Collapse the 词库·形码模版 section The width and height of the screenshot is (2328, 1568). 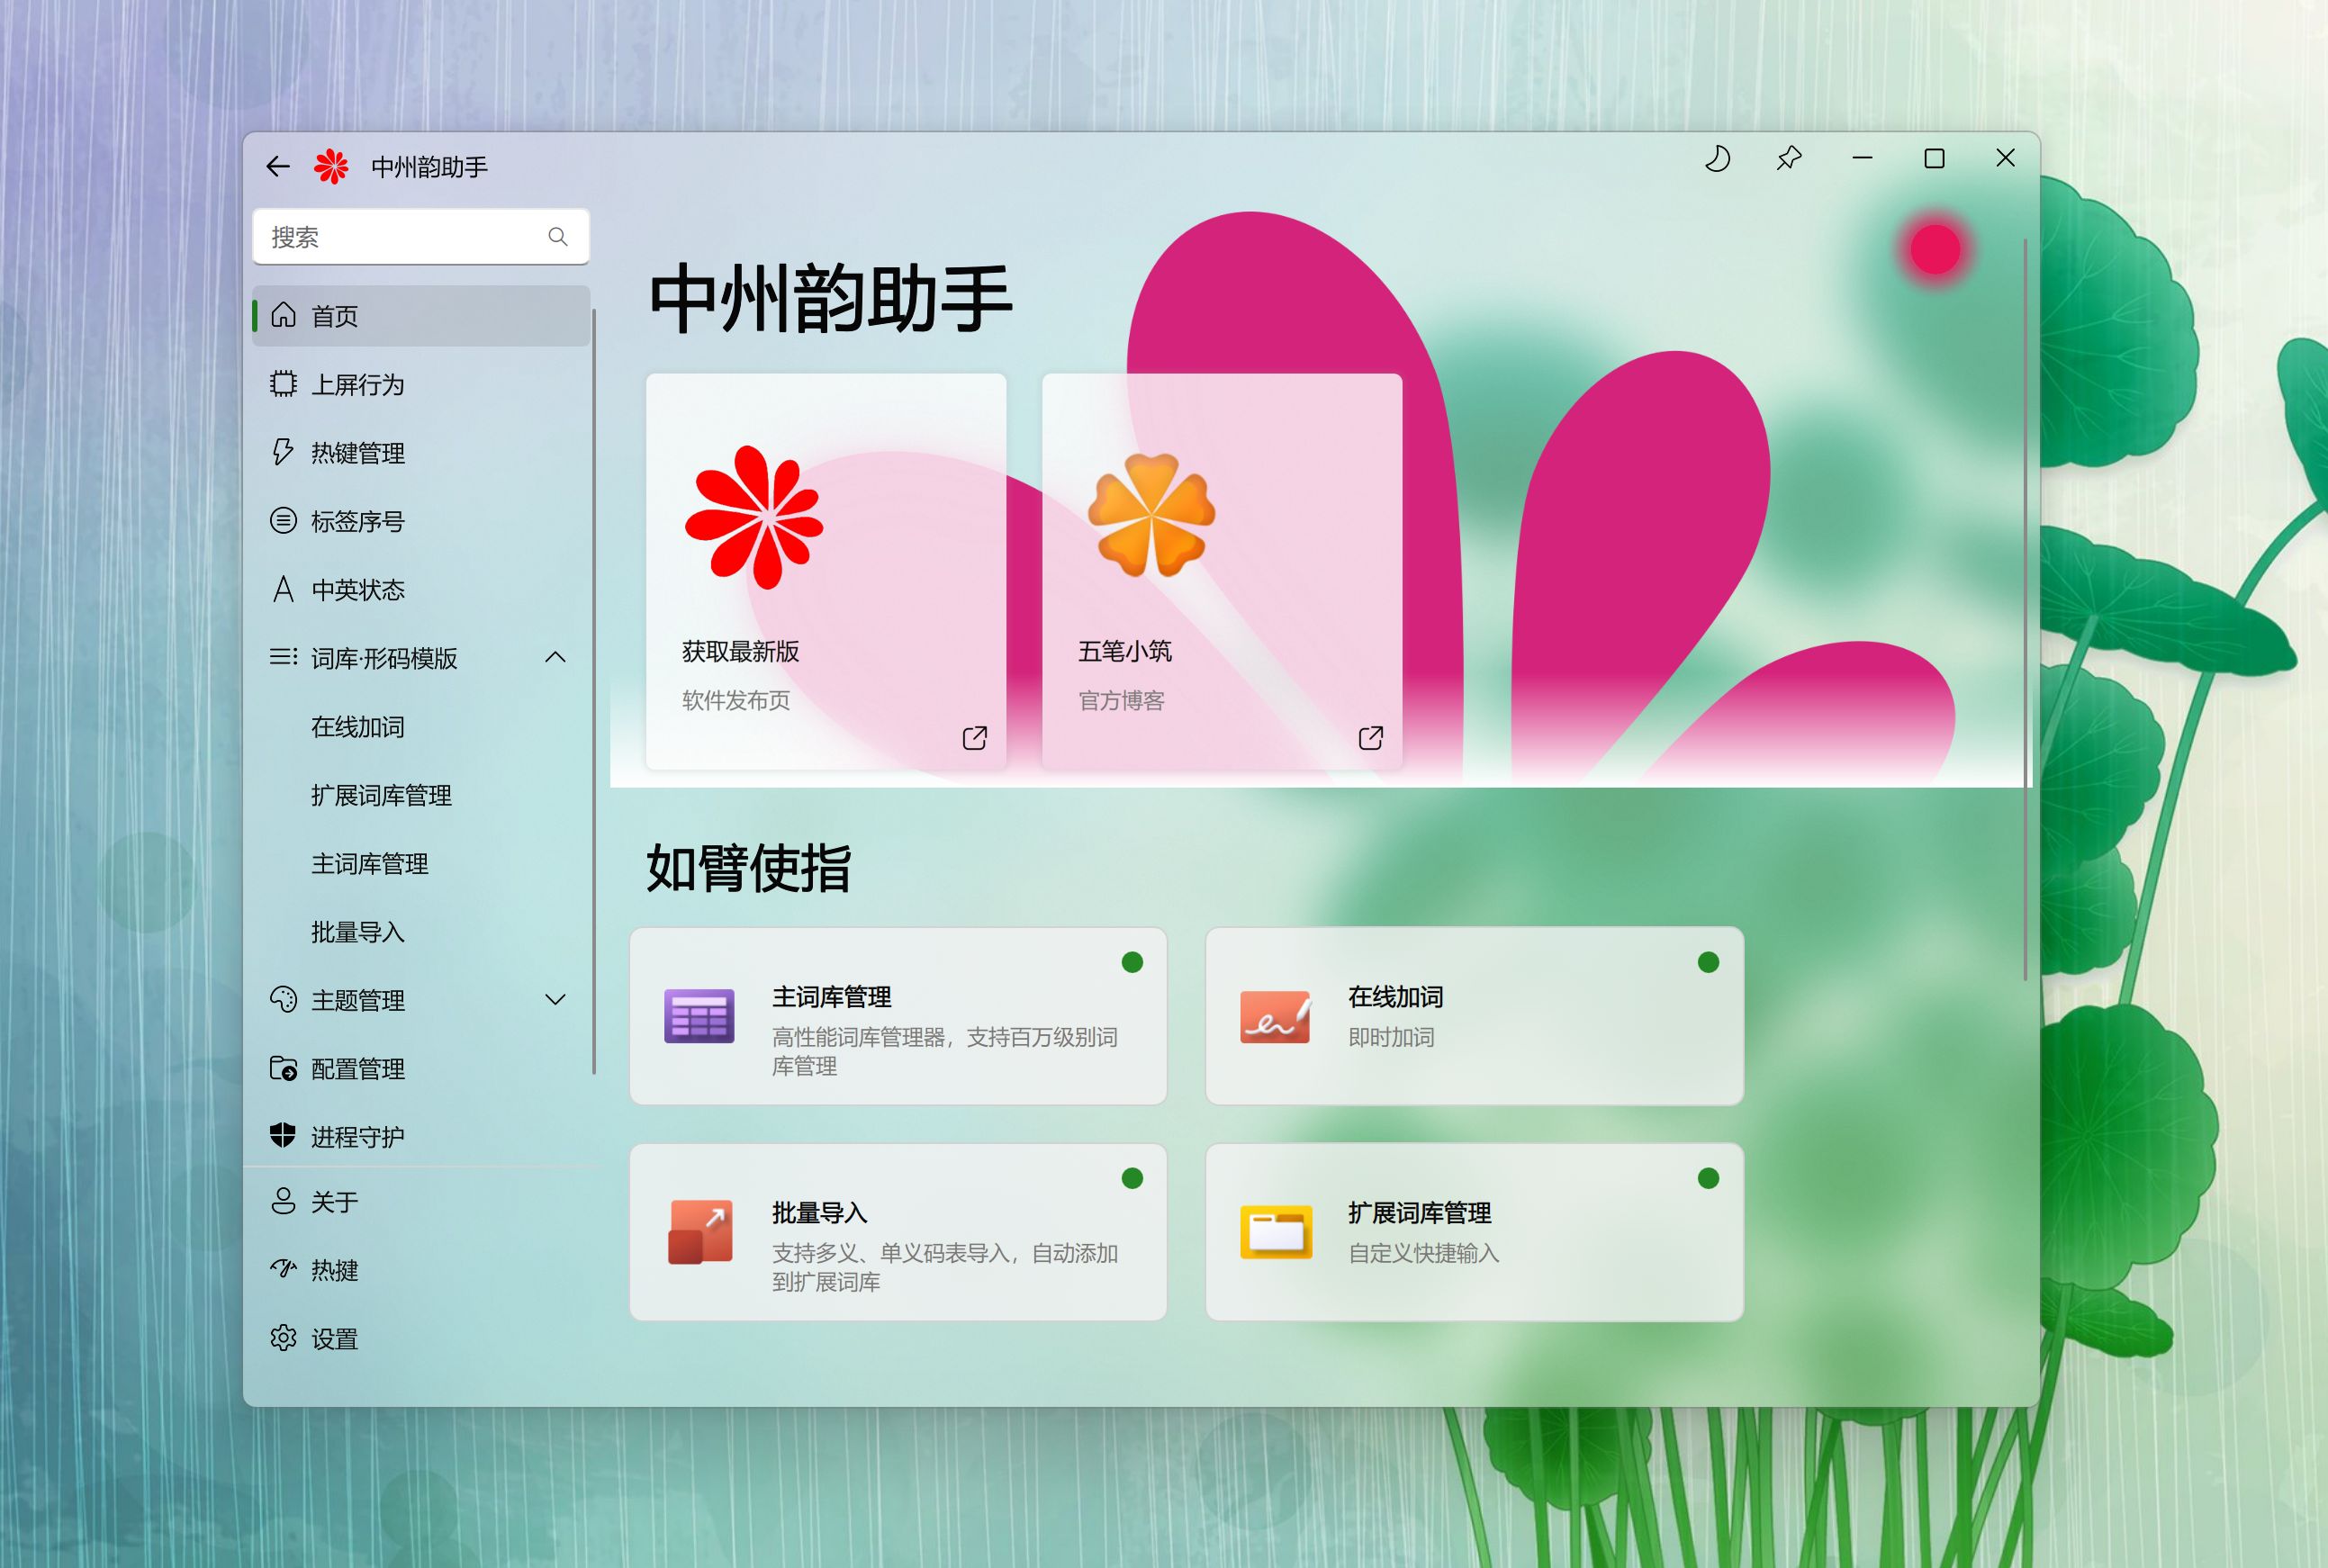(x=557, y=657)
